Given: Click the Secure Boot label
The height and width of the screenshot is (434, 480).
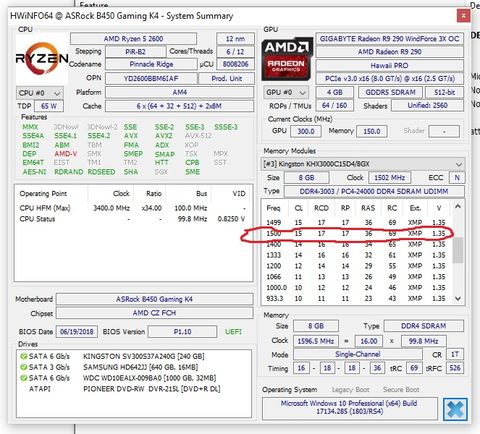Looking at the screenshot, I should click(401, 390).
